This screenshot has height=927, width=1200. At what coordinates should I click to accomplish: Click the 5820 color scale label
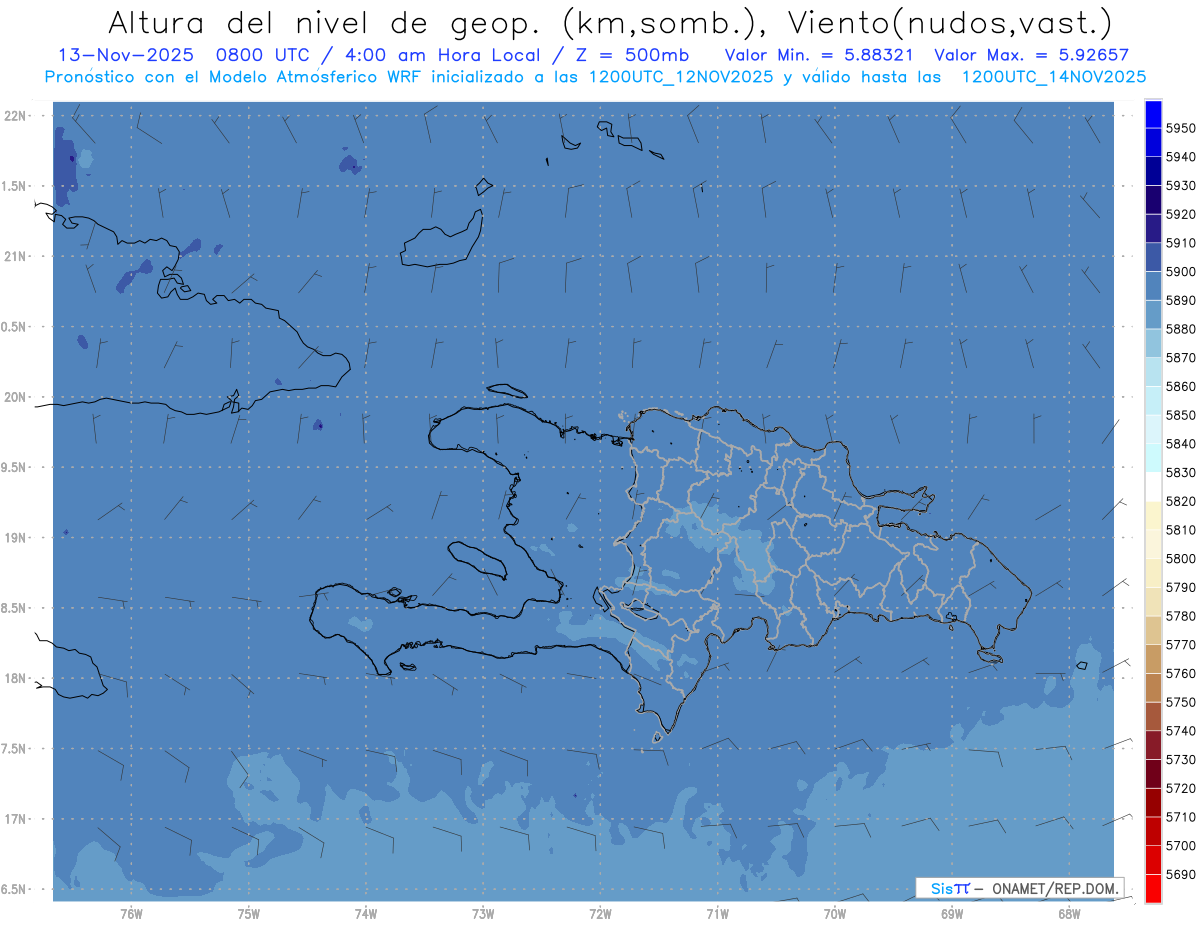click(x=1180, y=501)
